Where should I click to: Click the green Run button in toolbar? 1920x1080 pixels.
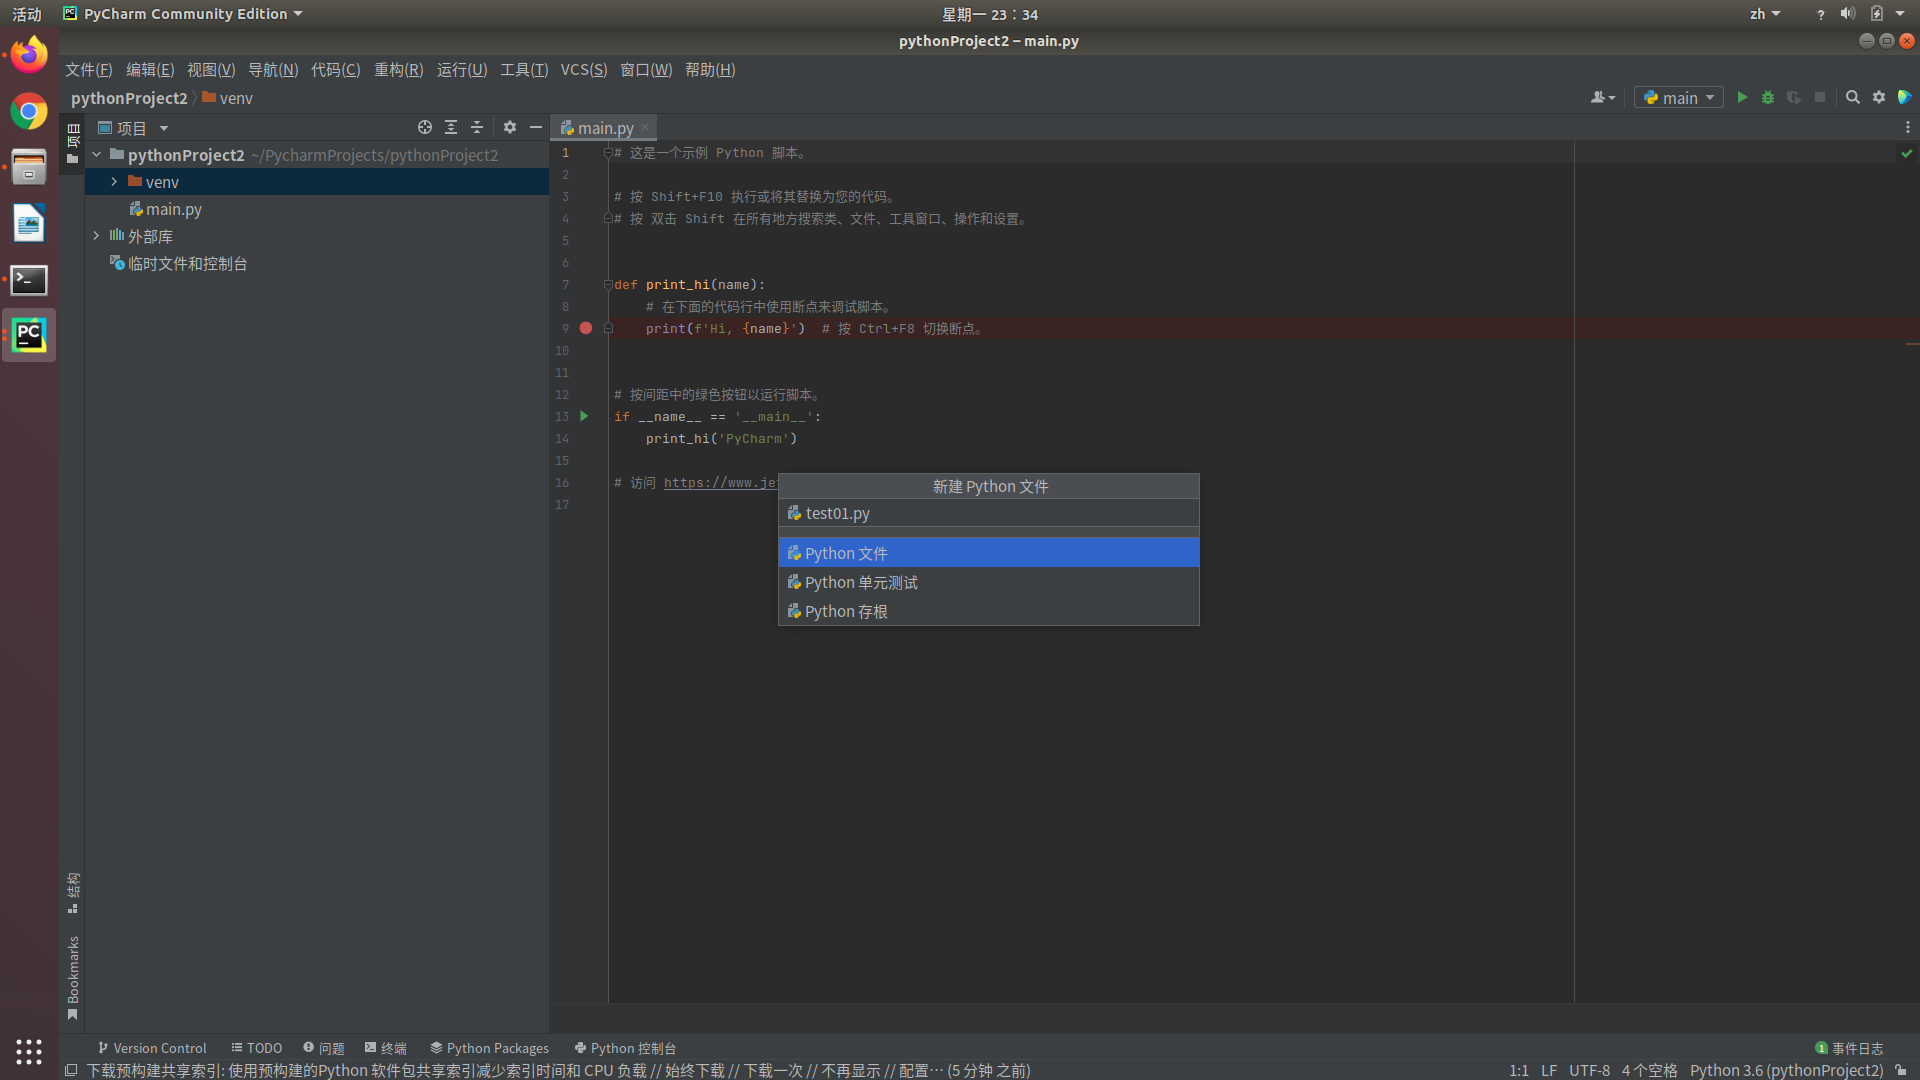[1742, 97]
